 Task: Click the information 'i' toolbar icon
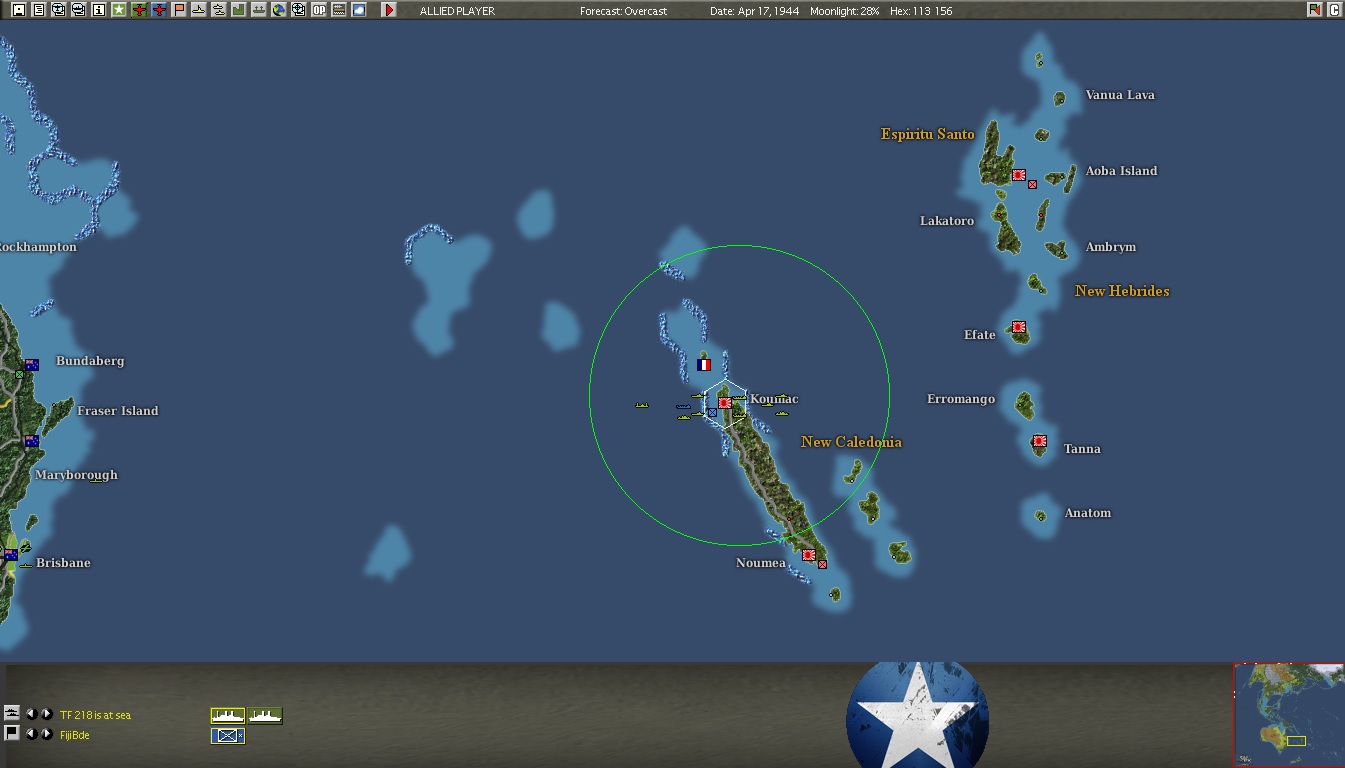(98, 10)
